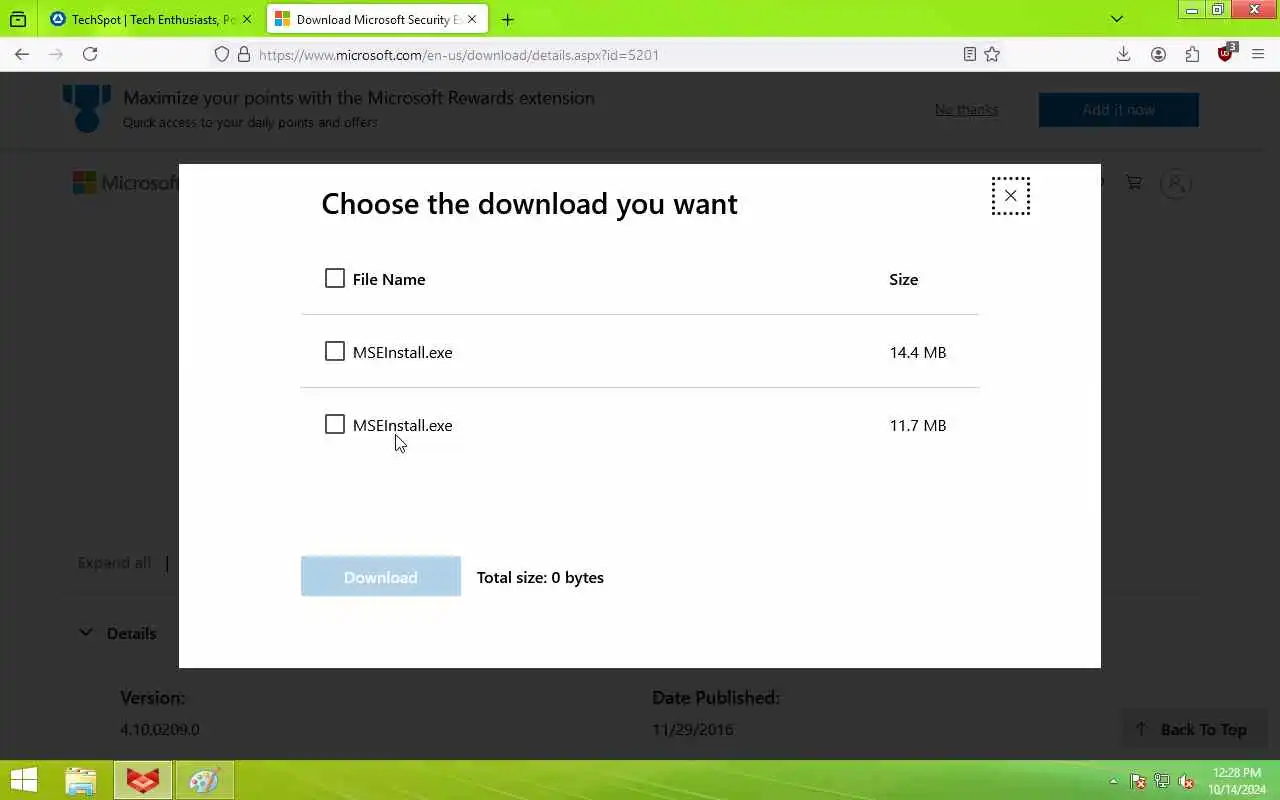1280x800 pixels.
Task: Open a new tab with plus button
Action: point(508,19)
